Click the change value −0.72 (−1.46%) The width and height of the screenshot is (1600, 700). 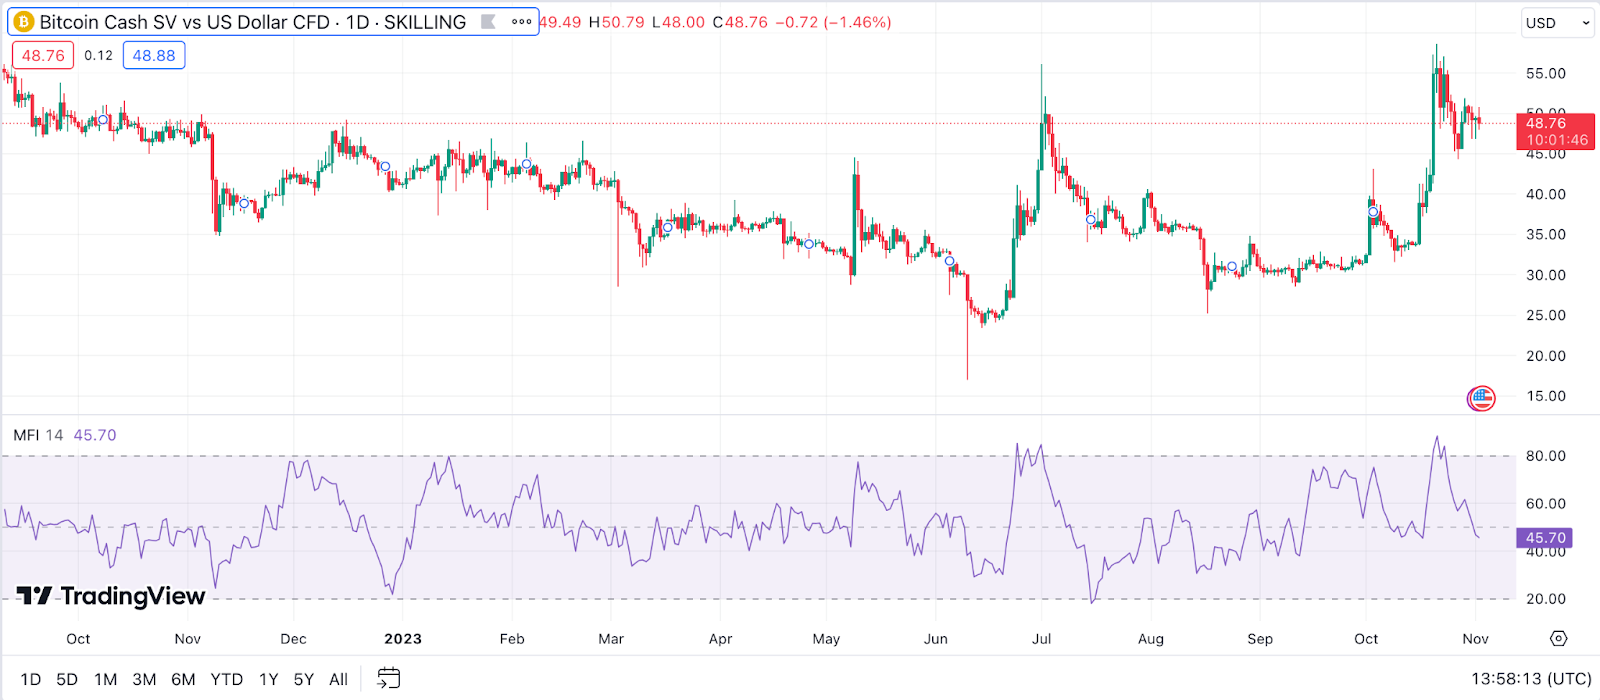[x=832, y=22]
